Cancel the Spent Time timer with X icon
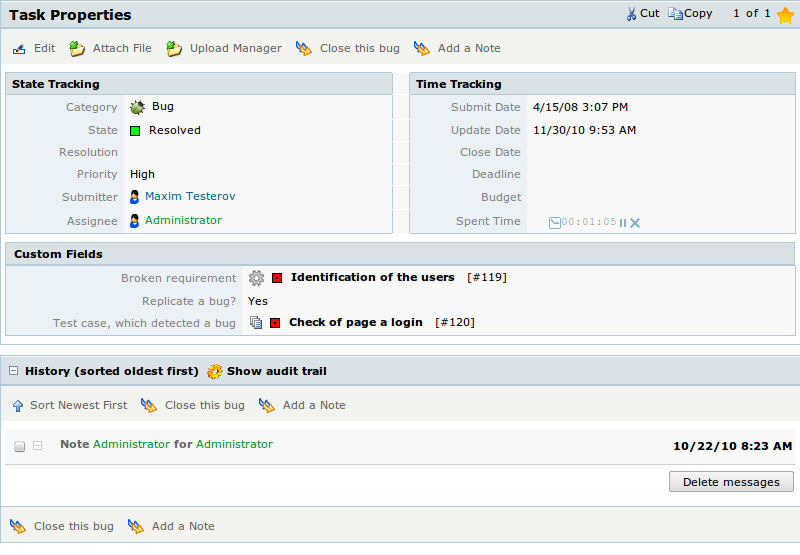Viewport: 800px width, 555px height. 635,223
